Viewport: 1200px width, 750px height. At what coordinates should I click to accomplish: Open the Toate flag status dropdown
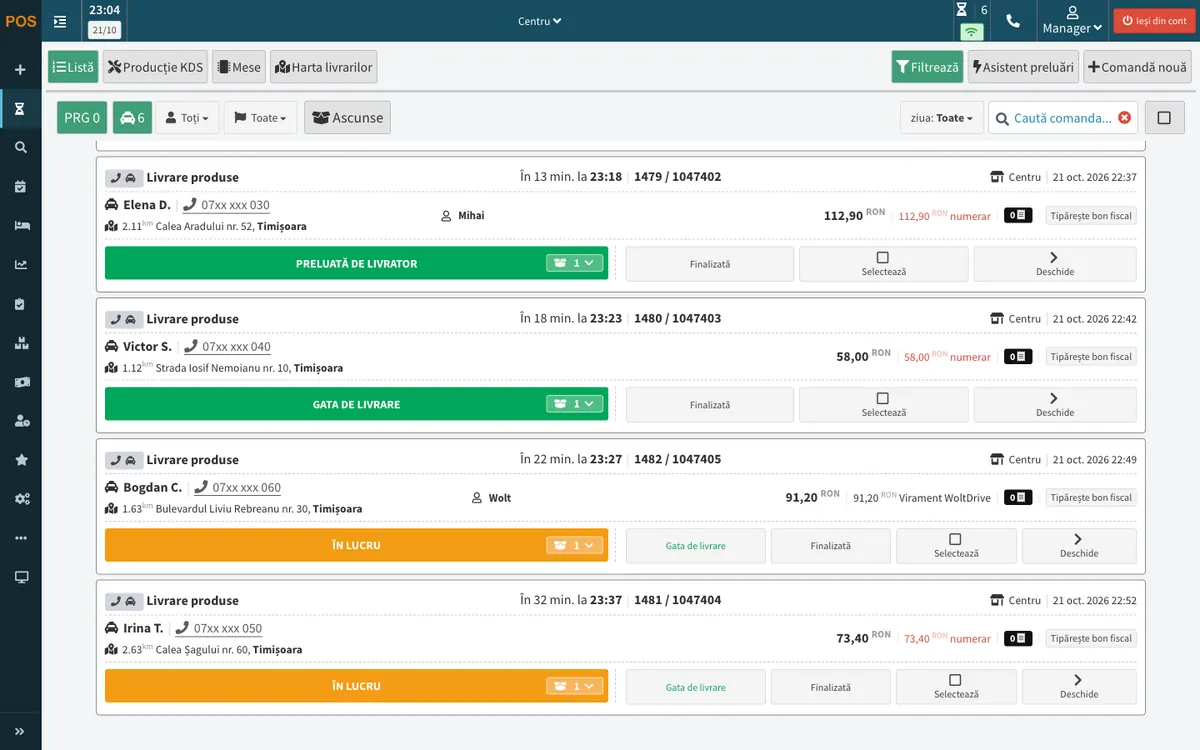260,118
